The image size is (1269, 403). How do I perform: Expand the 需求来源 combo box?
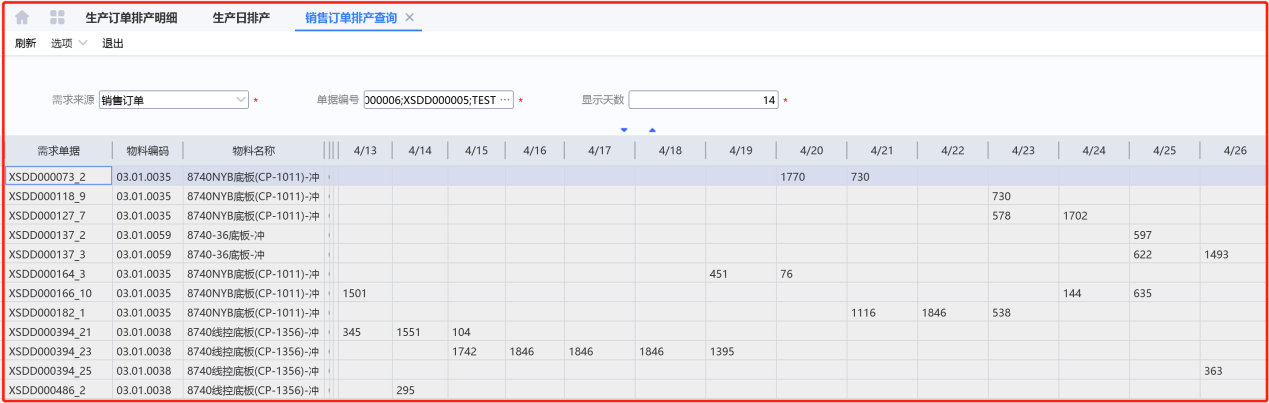click(x=241, y=100)
